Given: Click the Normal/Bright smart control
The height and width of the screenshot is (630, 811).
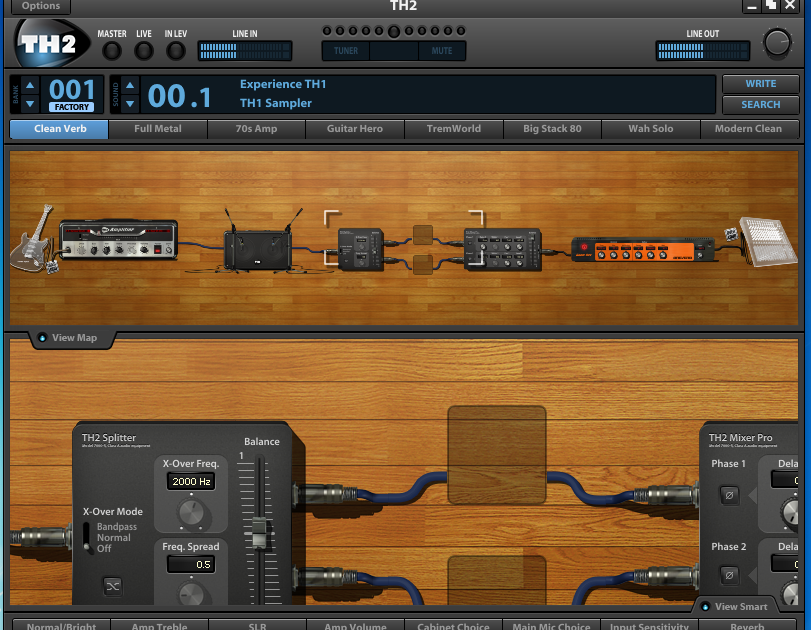Looking at the screenshot, I should coord(61,625).
